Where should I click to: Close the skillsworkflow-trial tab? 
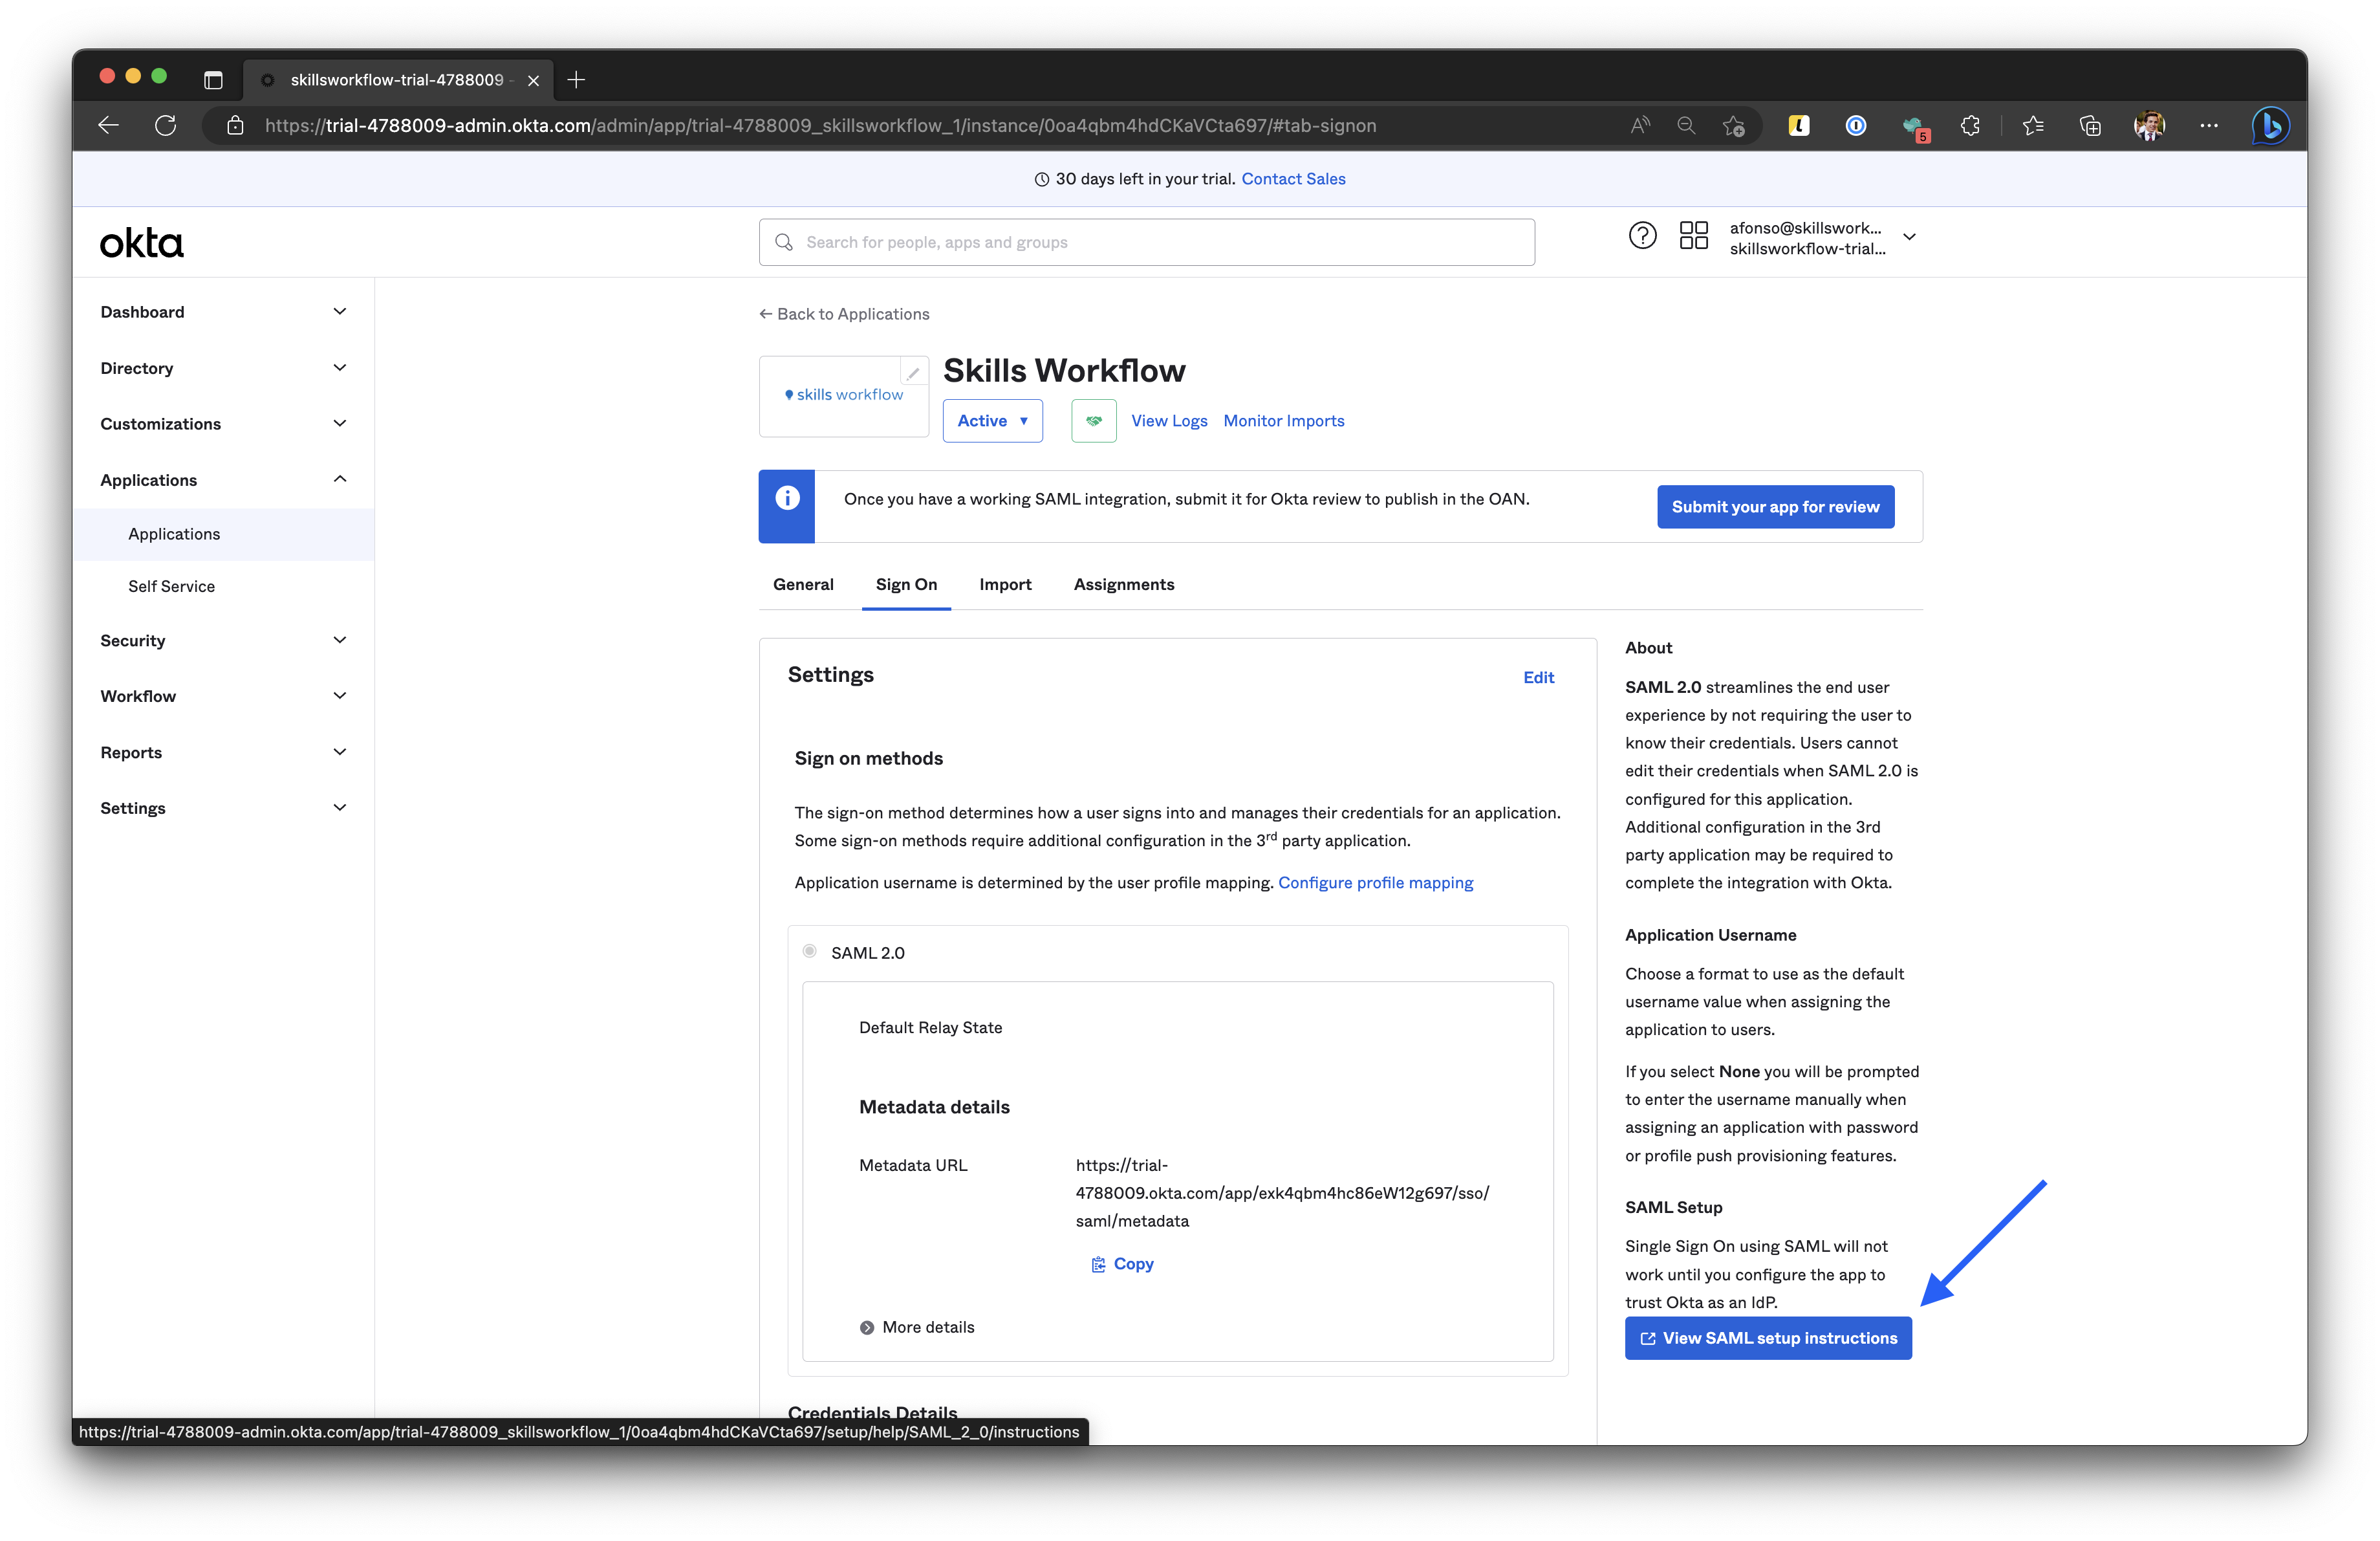533,80
